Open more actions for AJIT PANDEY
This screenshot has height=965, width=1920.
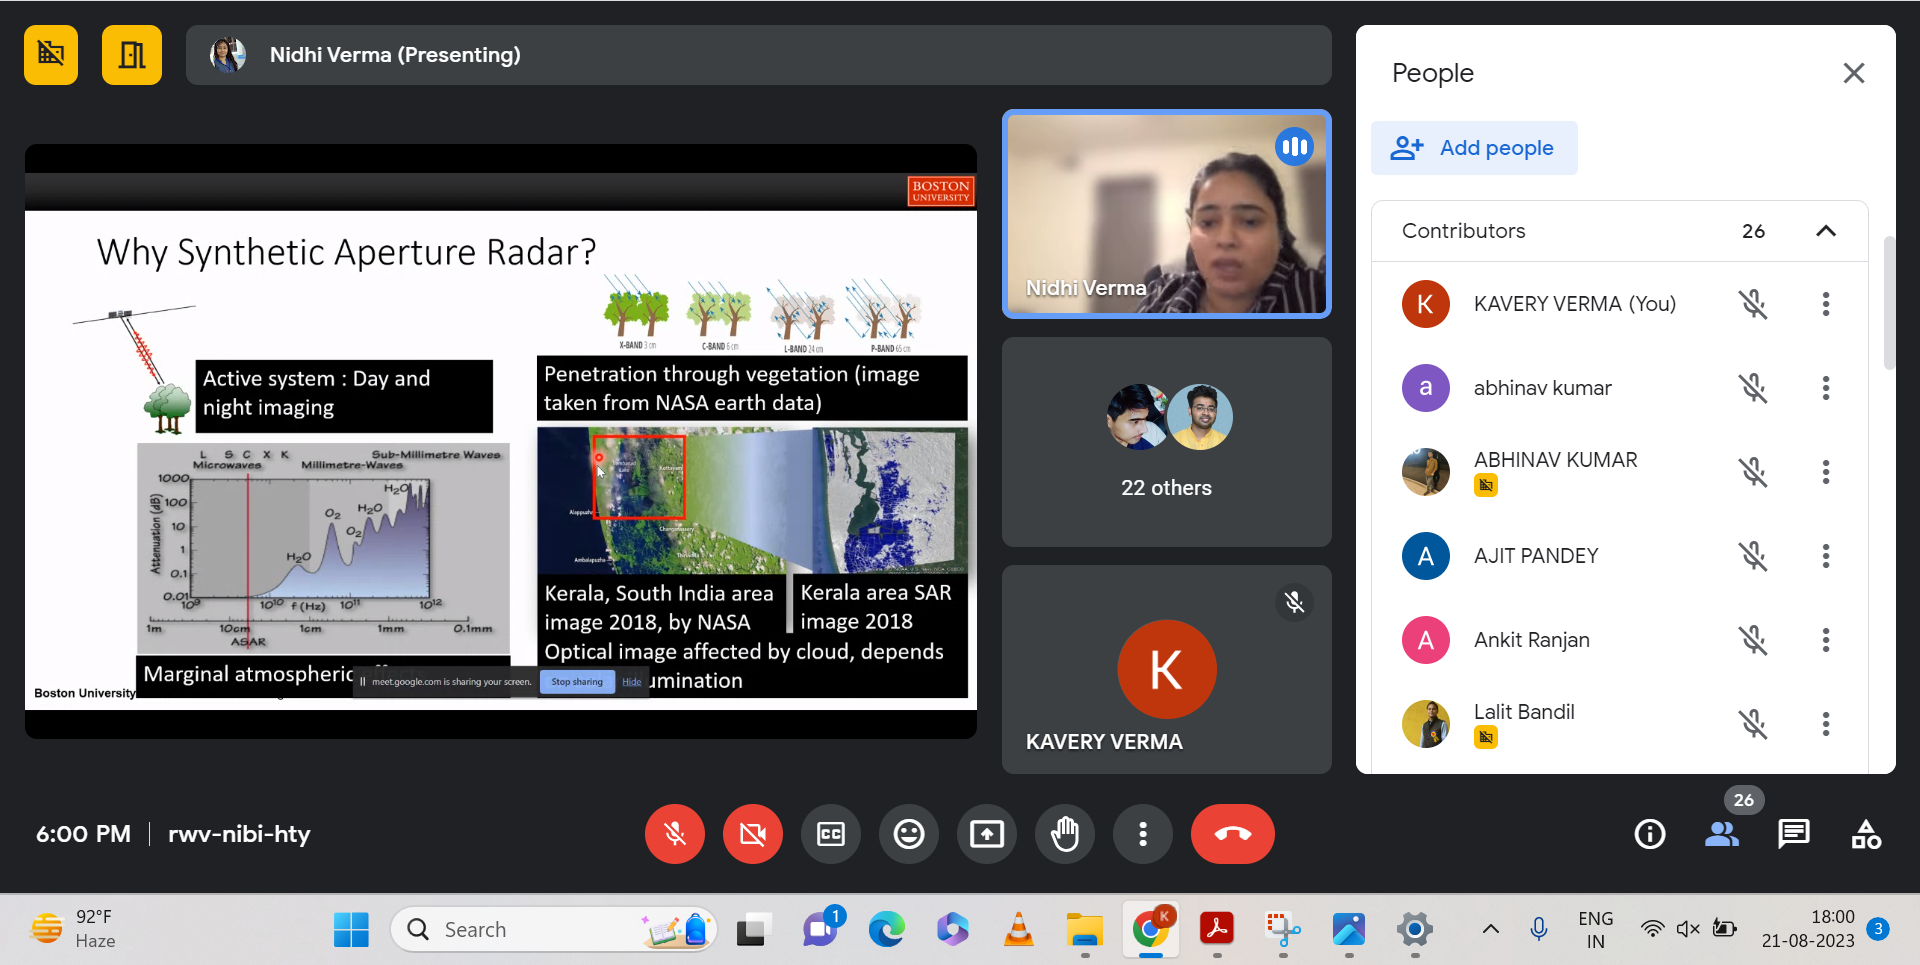click(1825, 556)
